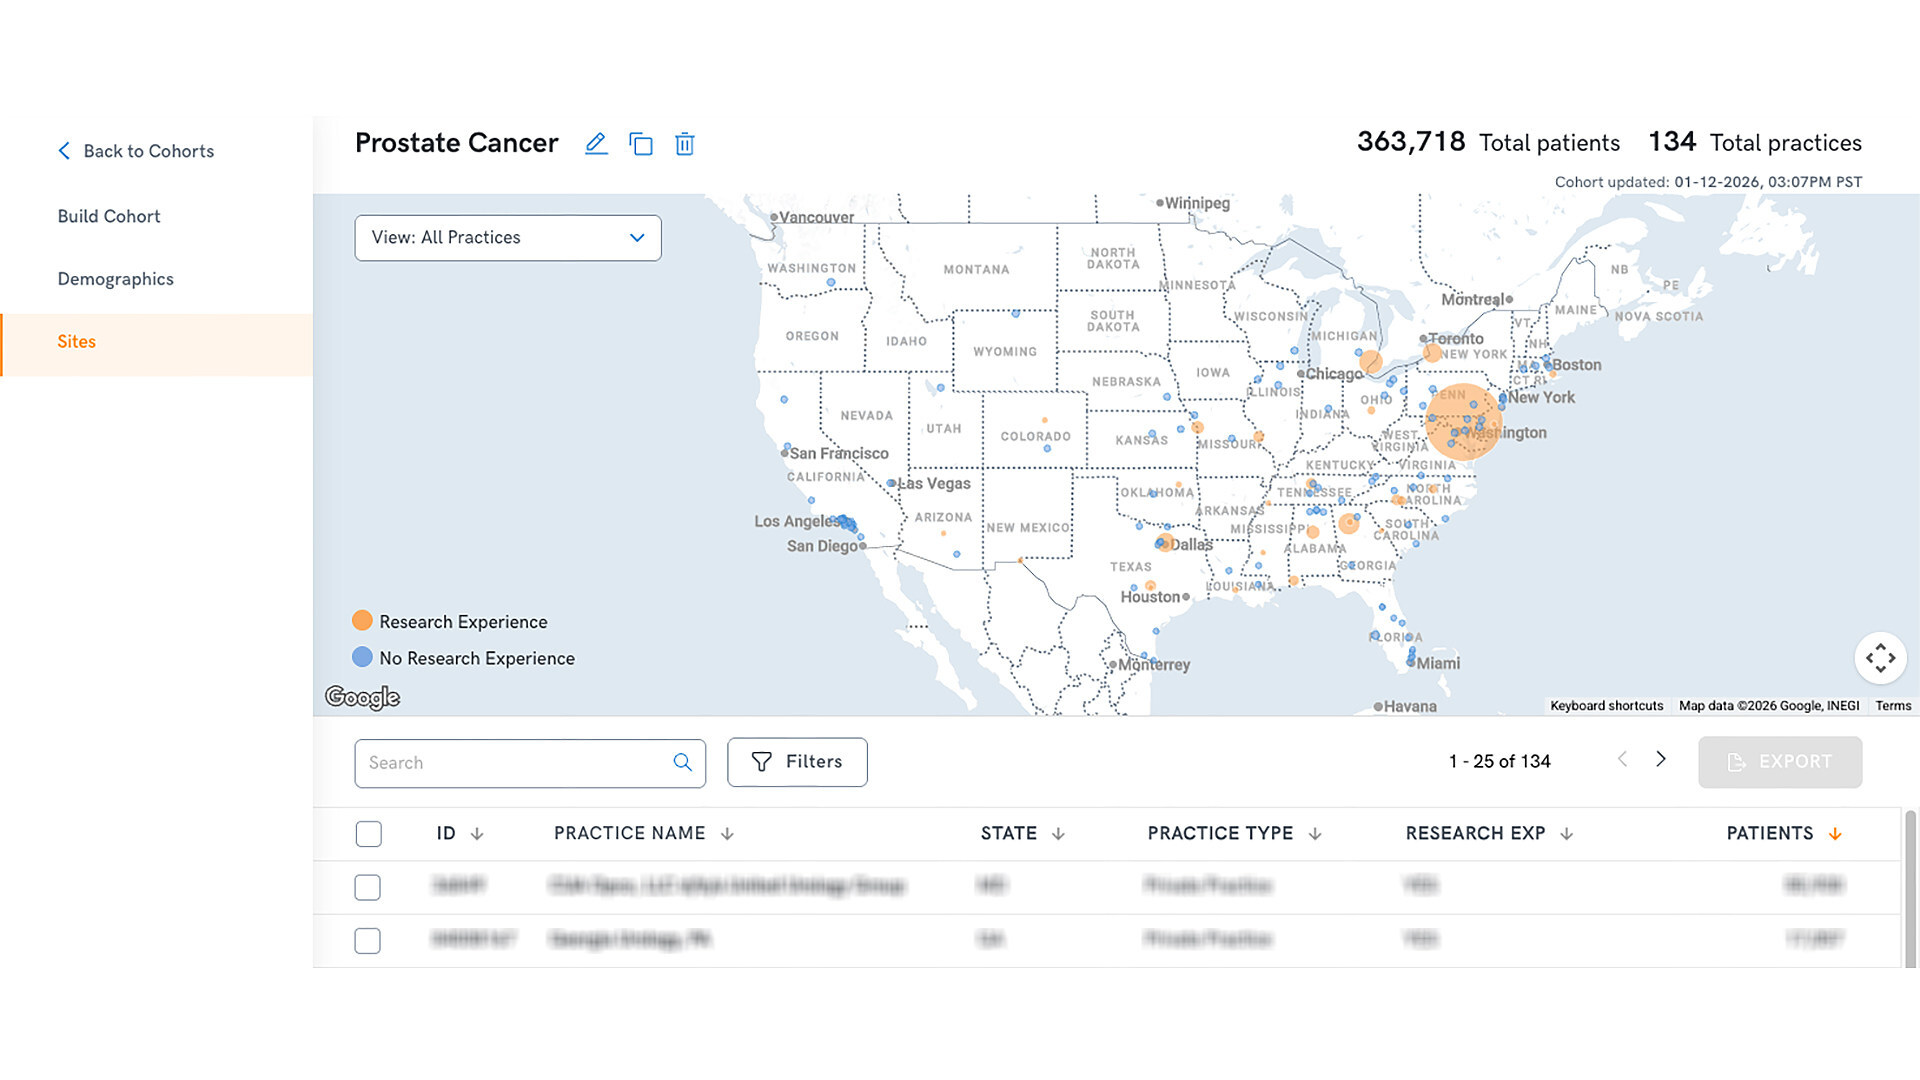
Task: Click the duplicate cohort copy icon
Action: tap(640, 144)
